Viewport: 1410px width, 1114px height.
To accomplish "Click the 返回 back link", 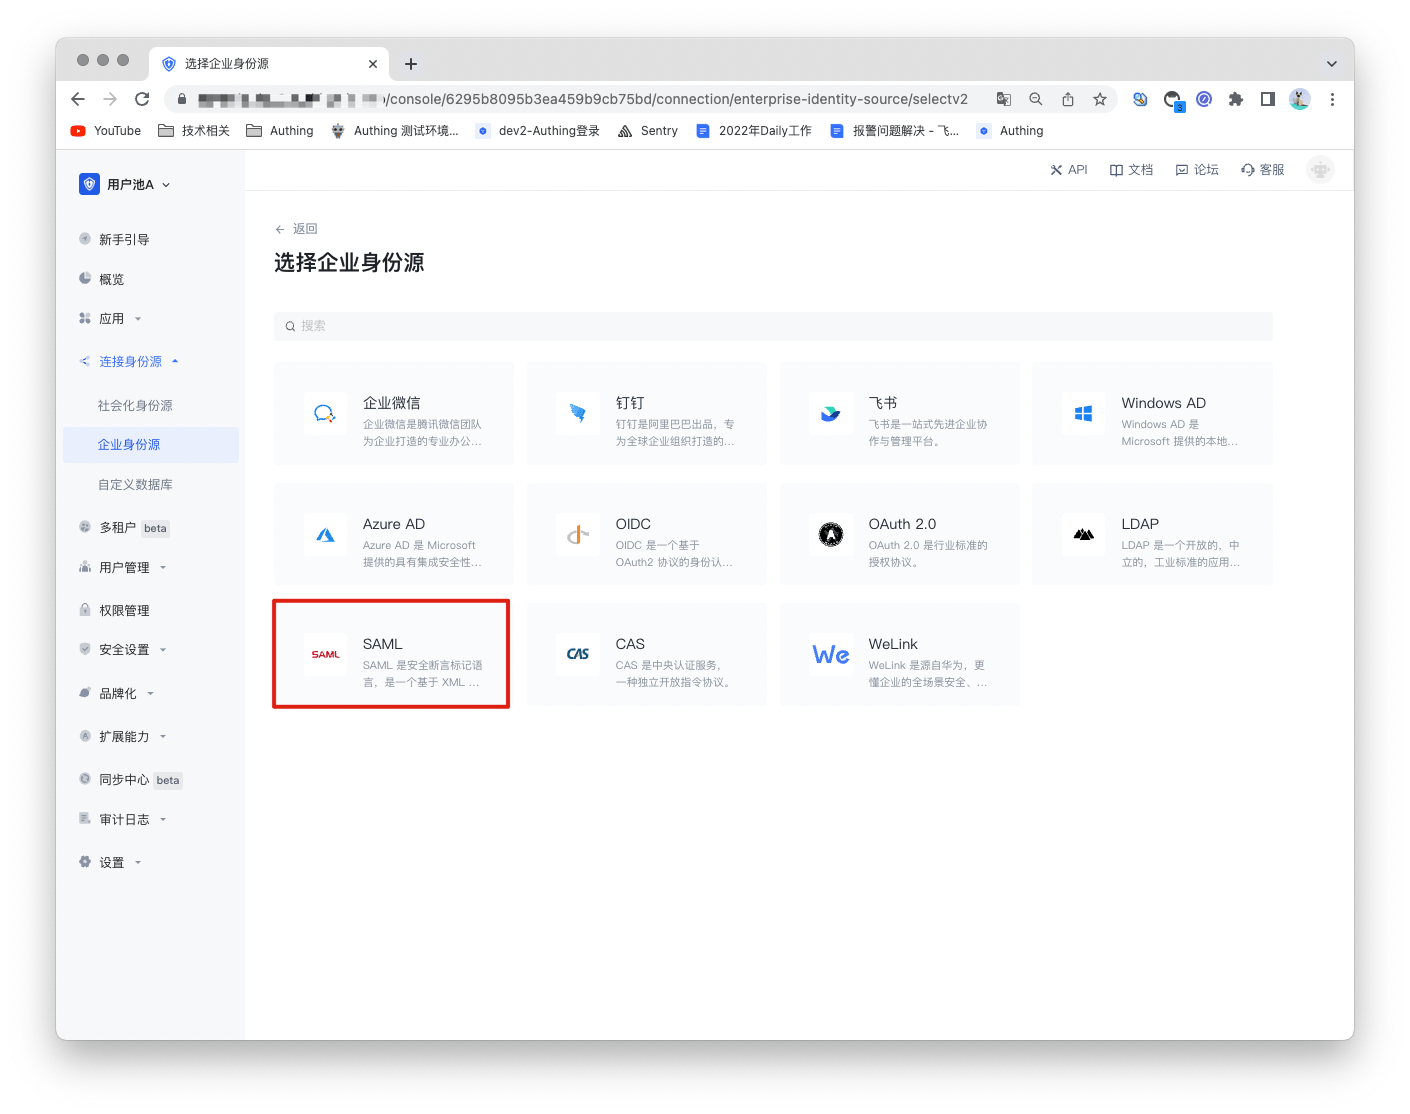I will 296,228.
